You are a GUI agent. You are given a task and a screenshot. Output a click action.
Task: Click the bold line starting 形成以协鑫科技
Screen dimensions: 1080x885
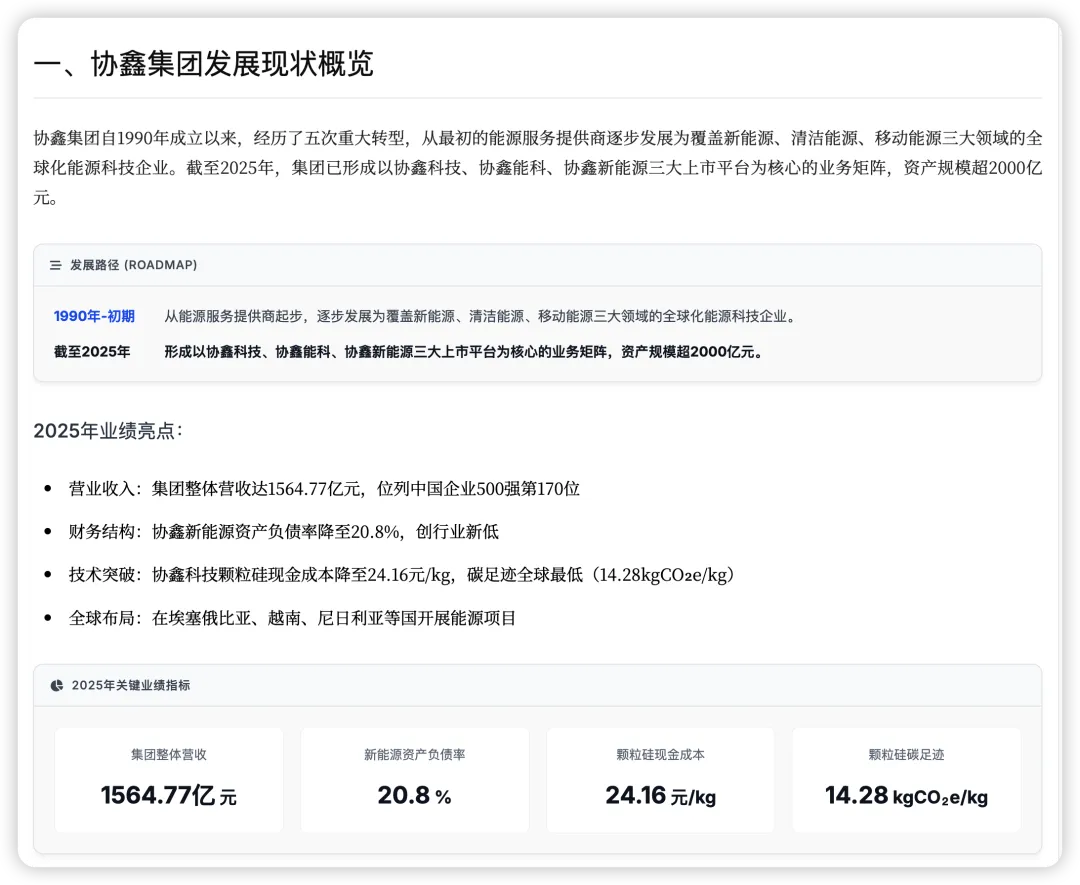pyautogui.click(x=464, y=352)
